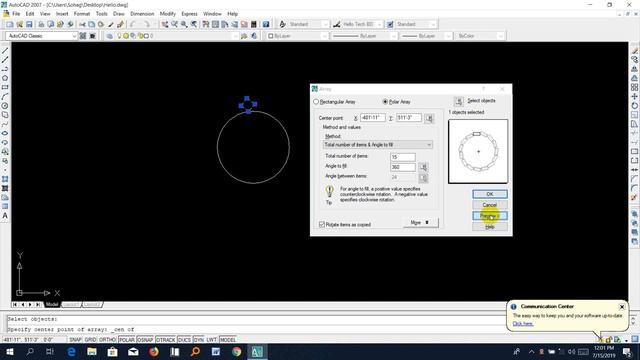Screen dimensions: 640x360
Task: Toggle ORTHO mode in status bar
Action: 107,340
